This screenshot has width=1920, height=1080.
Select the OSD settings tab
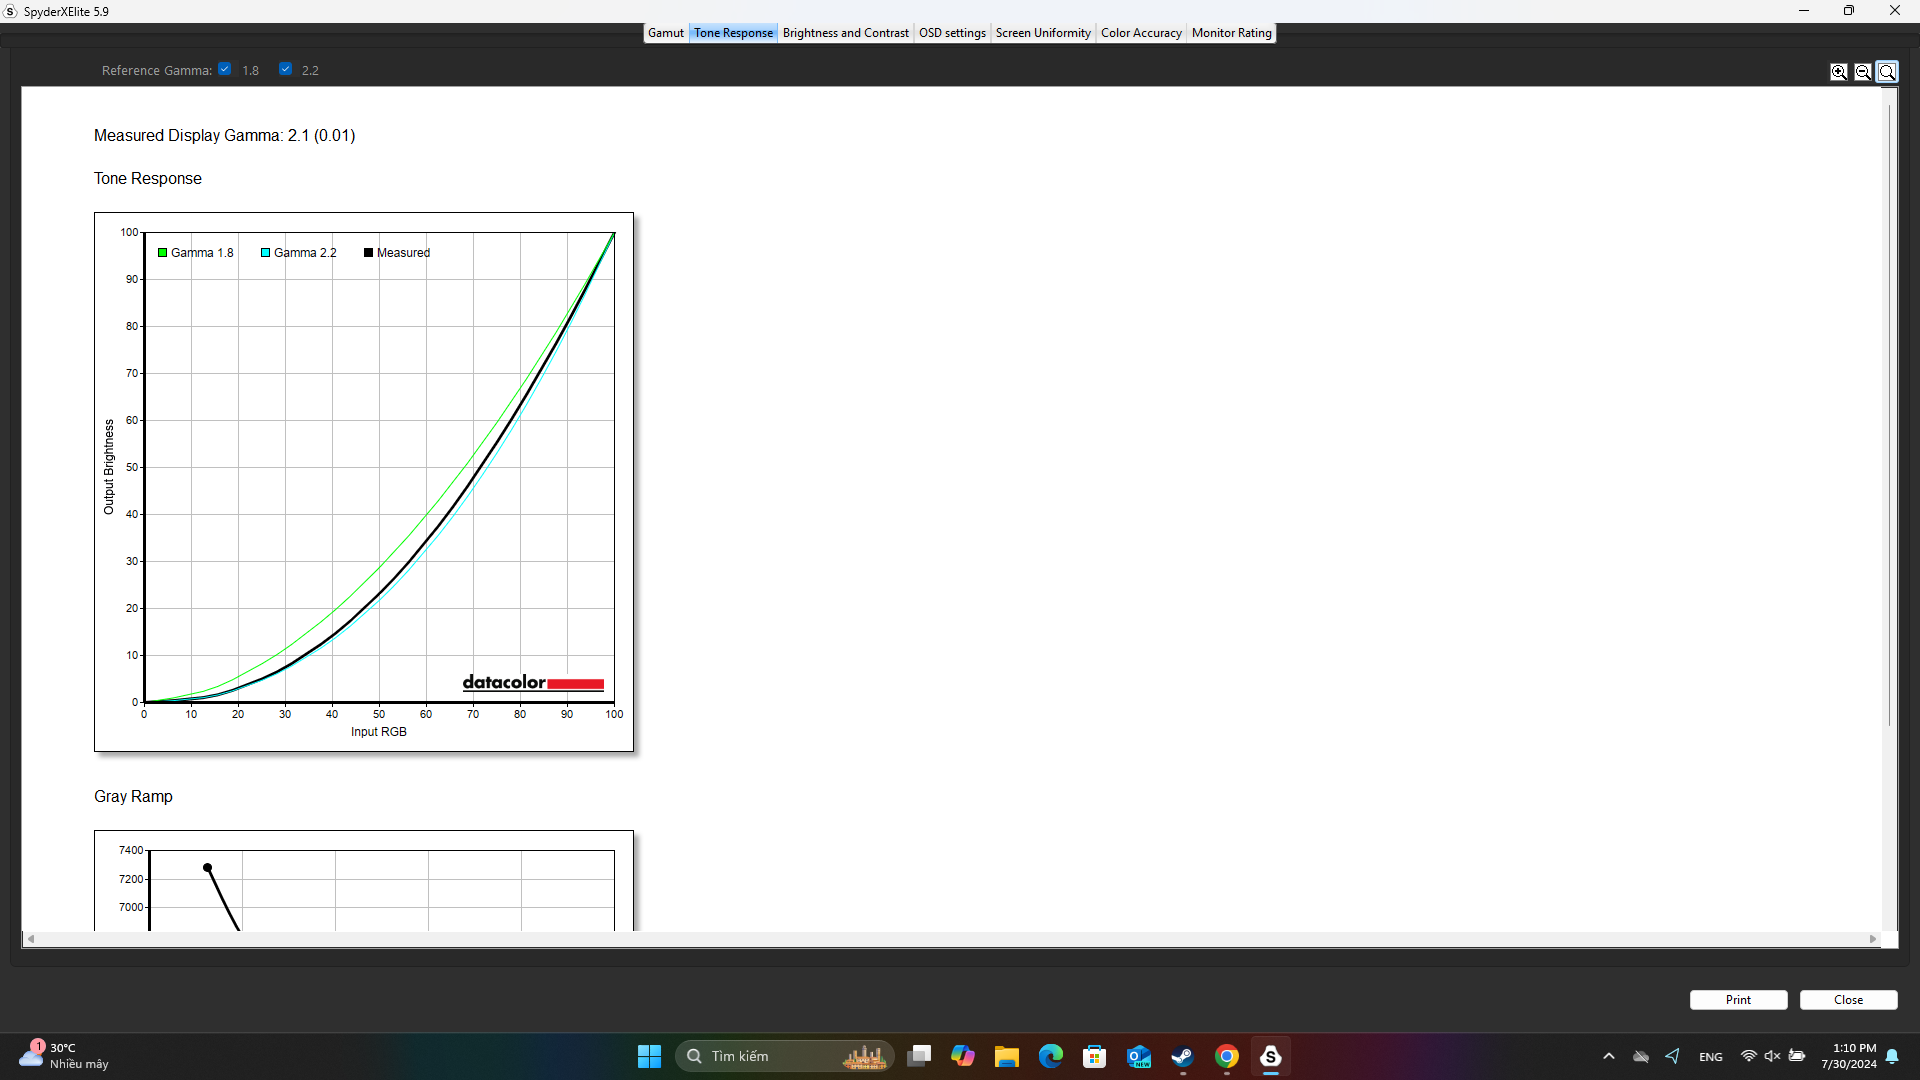(951, 32)
